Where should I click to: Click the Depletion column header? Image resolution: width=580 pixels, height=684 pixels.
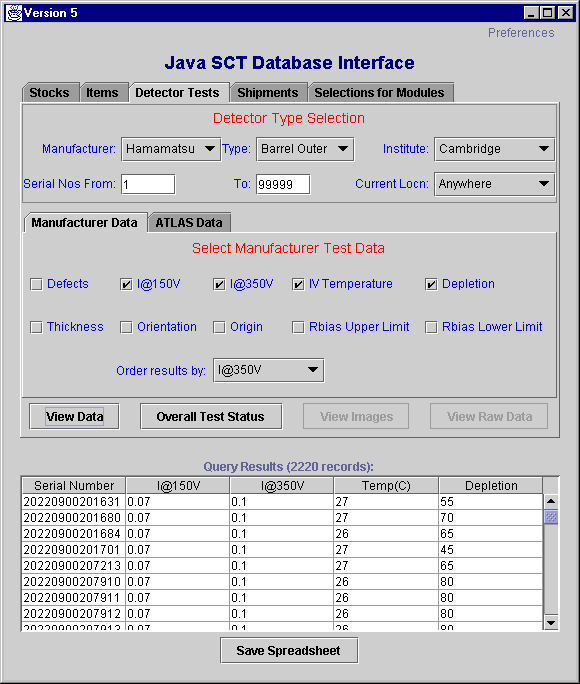click(x=491, y=486)
